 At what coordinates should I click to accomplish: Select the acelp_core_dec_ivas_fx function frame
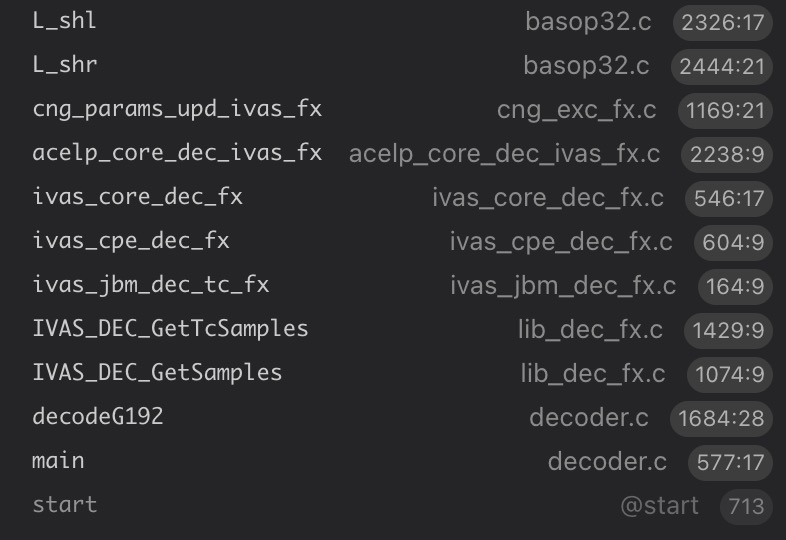[x=177, y=153]
